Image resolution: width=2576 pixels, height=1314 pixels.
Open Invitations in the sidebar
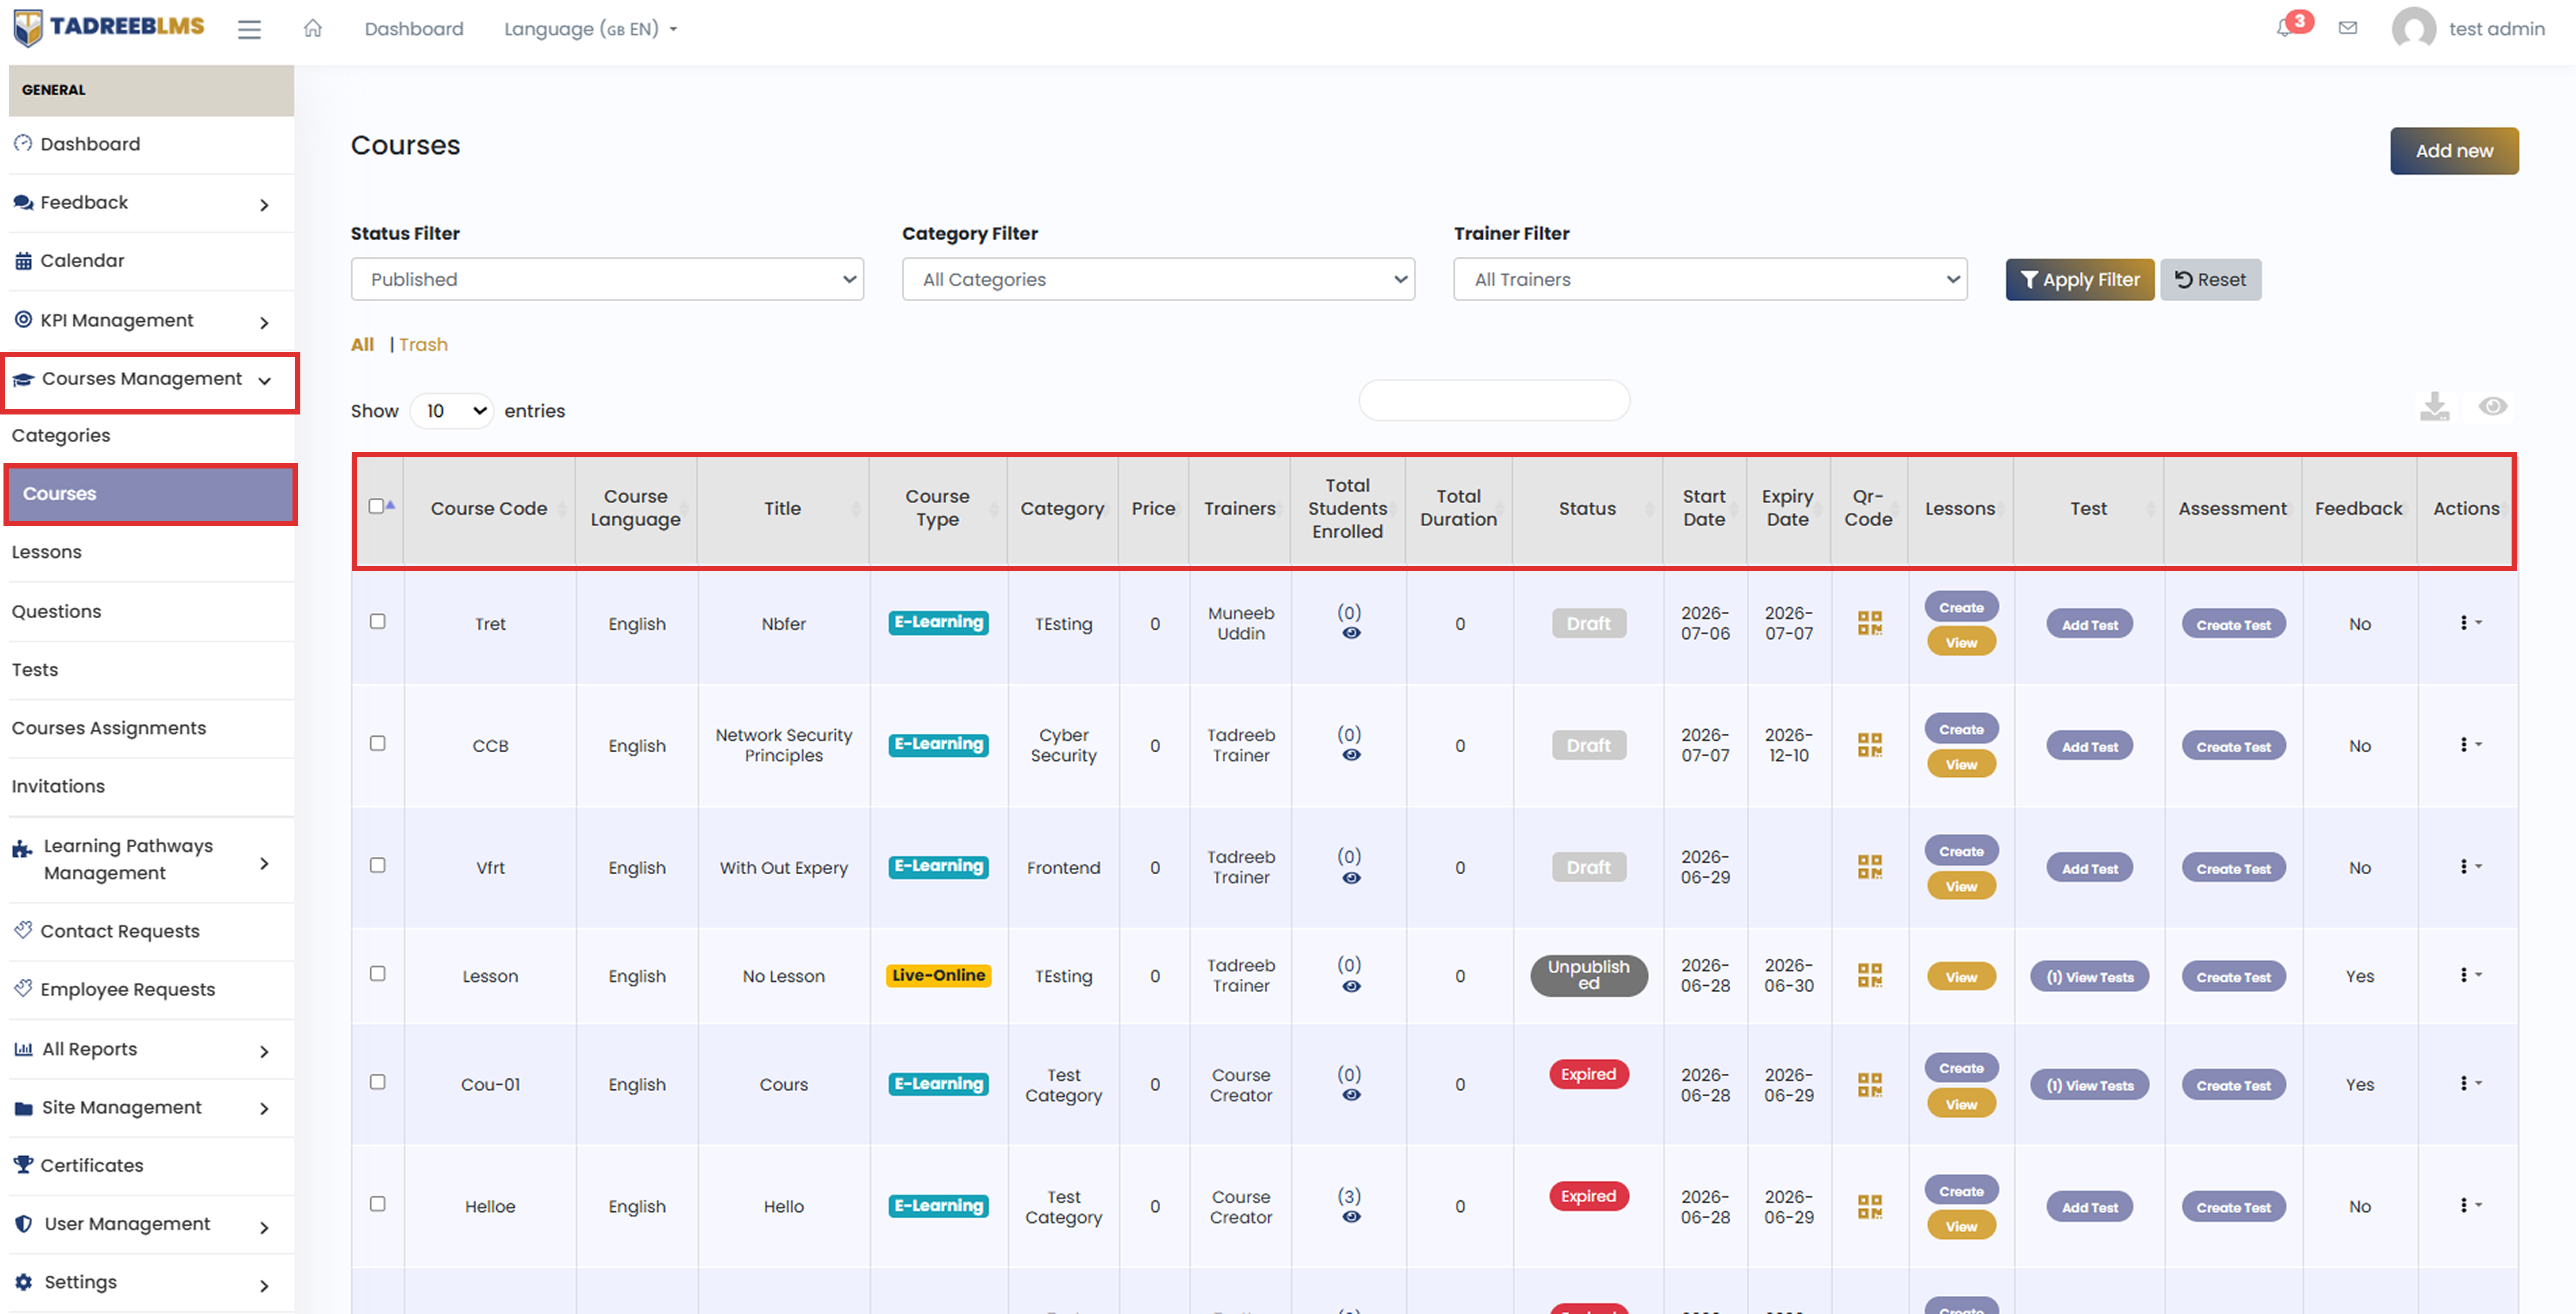[151, 786]
